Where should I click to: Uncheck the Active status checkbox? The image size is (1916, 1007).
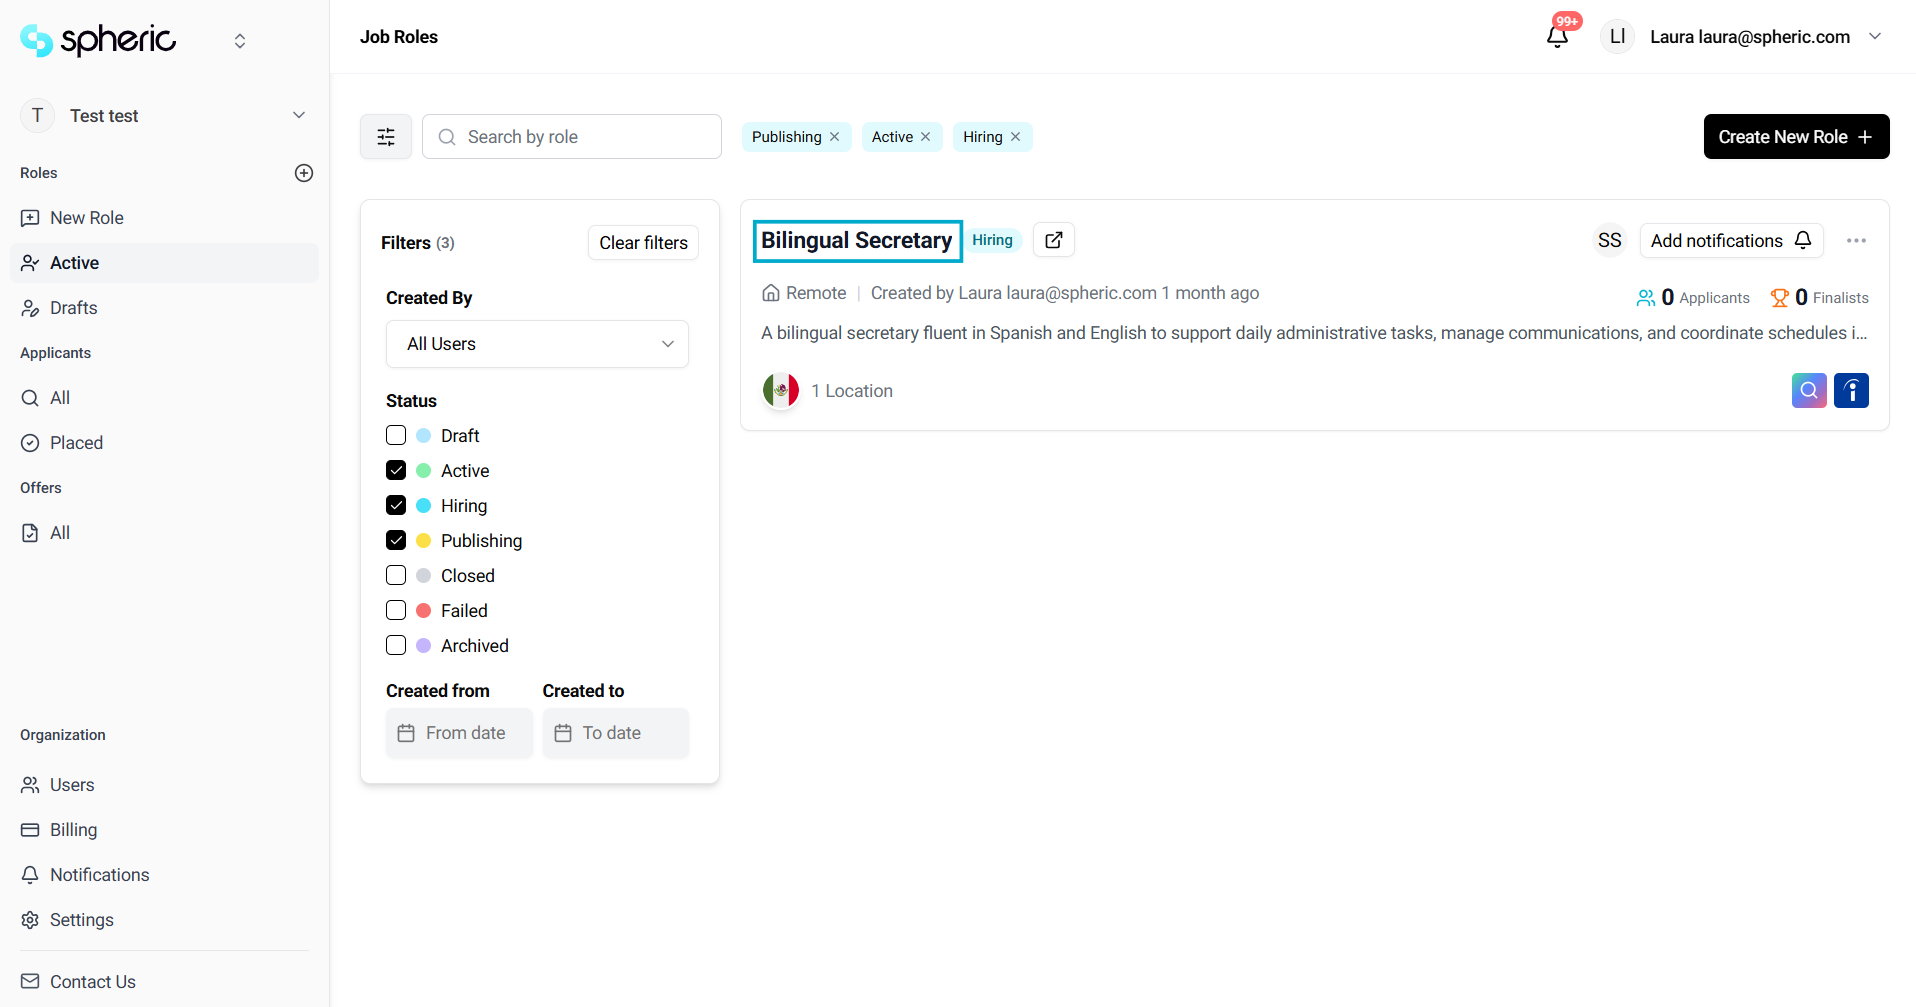pos(396,471)
